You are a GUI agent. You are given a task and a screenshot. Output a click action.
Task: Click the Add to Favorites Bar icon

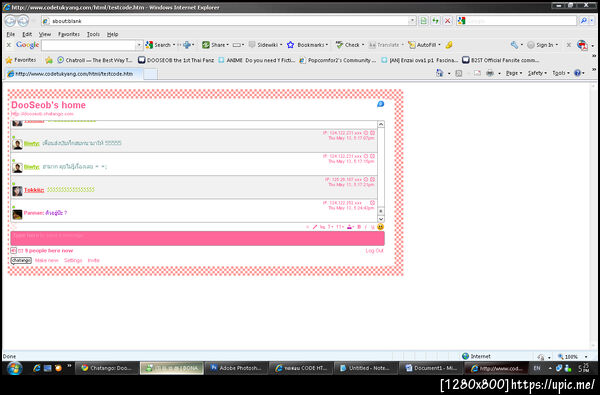(49, 60)
